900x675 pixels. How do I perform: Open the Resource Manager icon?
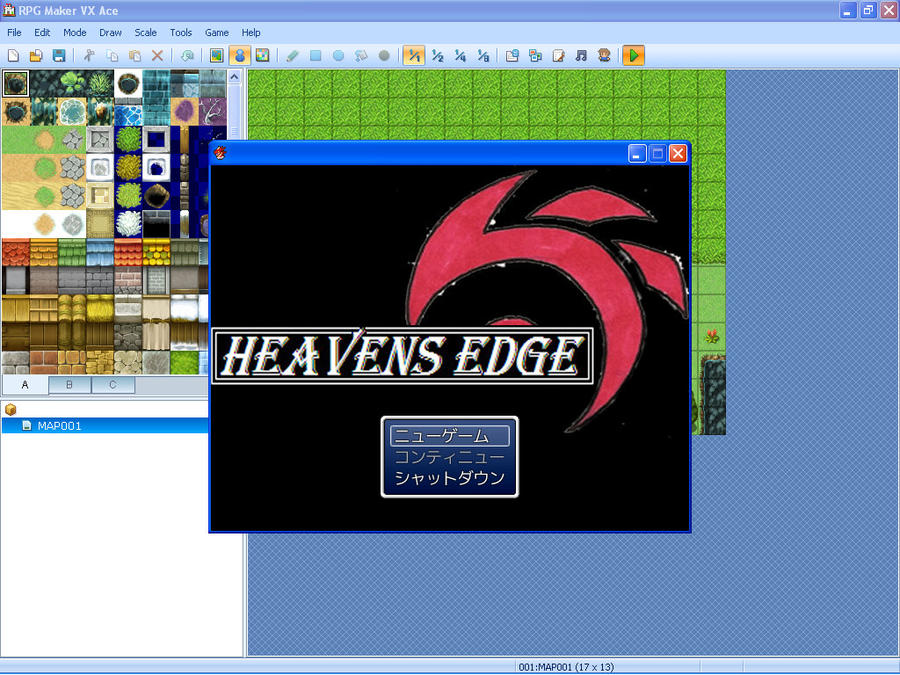(x=537, y=55)
